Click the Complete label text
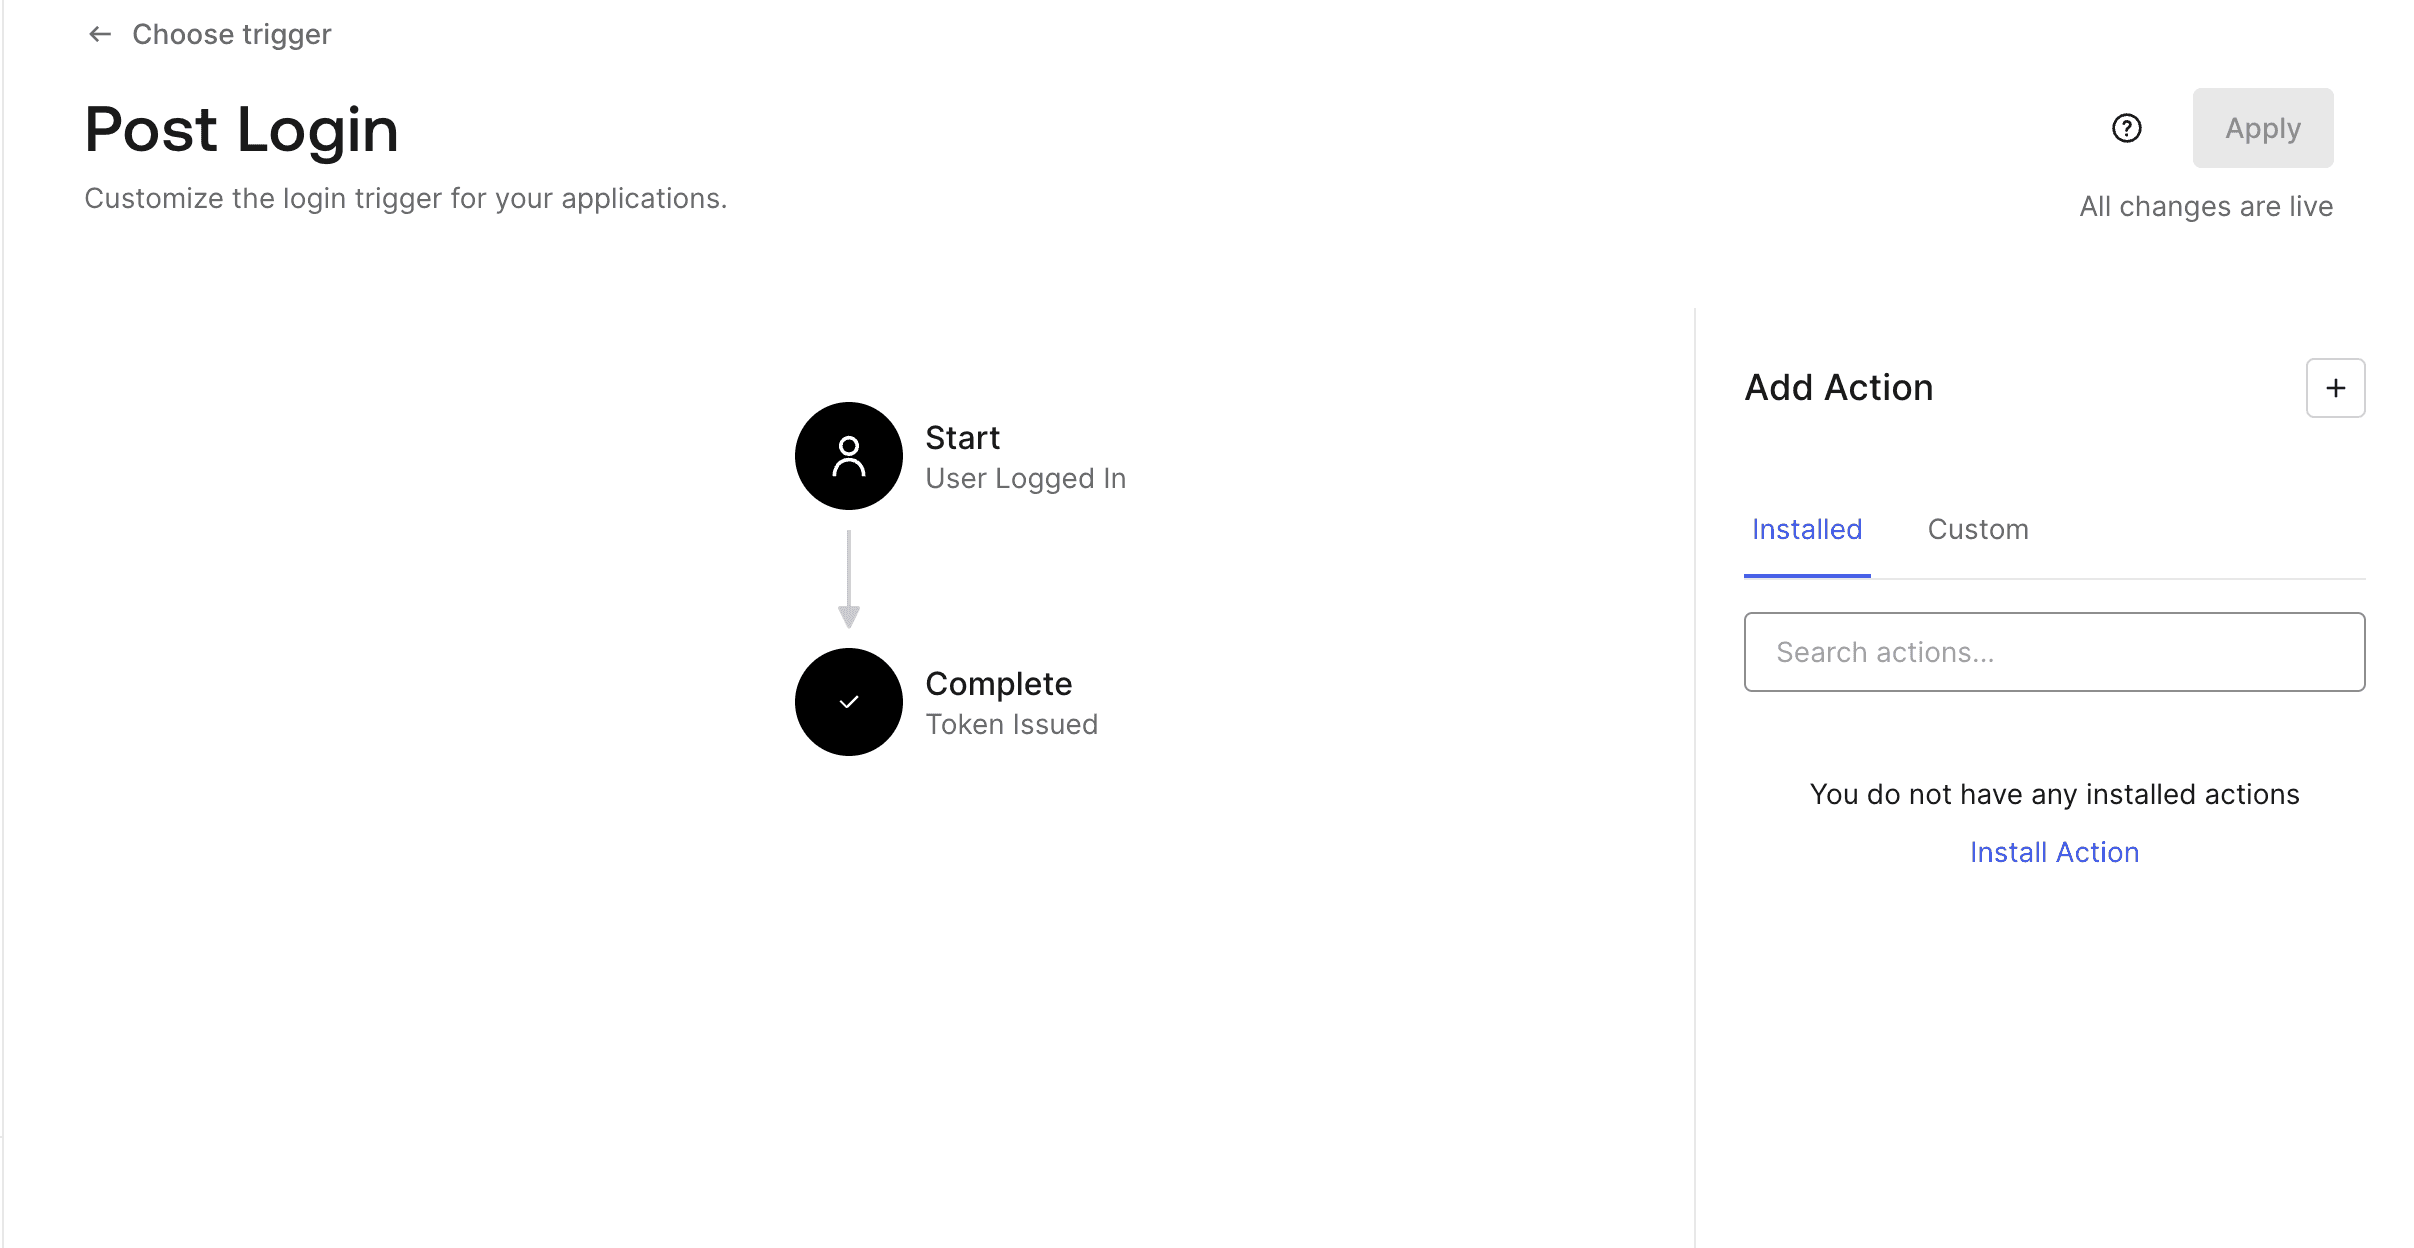The width and height of the screenshot is (2414, 1248). (x=998, y=684)
